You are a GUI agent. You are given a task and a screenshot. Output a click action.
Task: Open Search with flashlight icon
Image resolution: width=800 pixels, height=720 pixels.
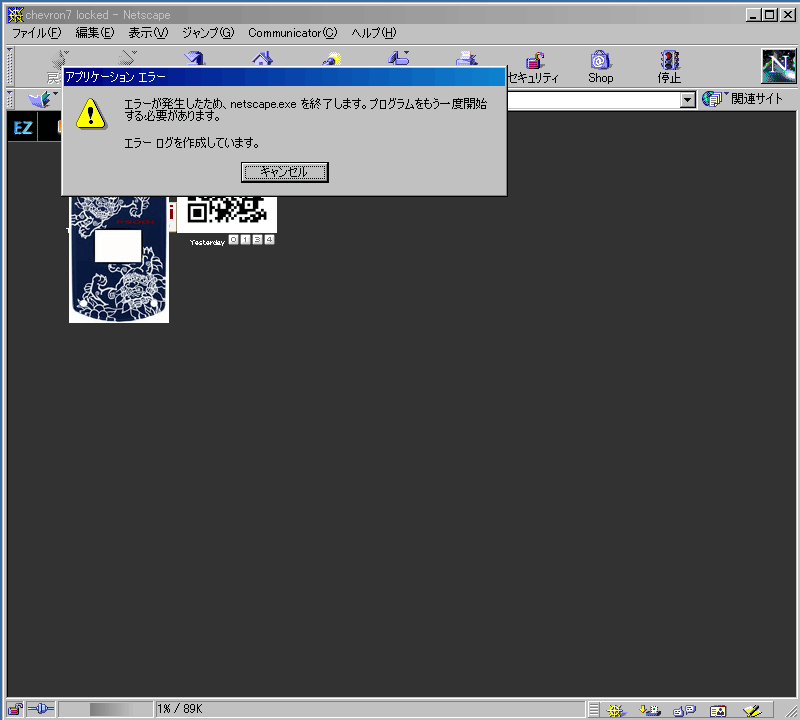331,58
